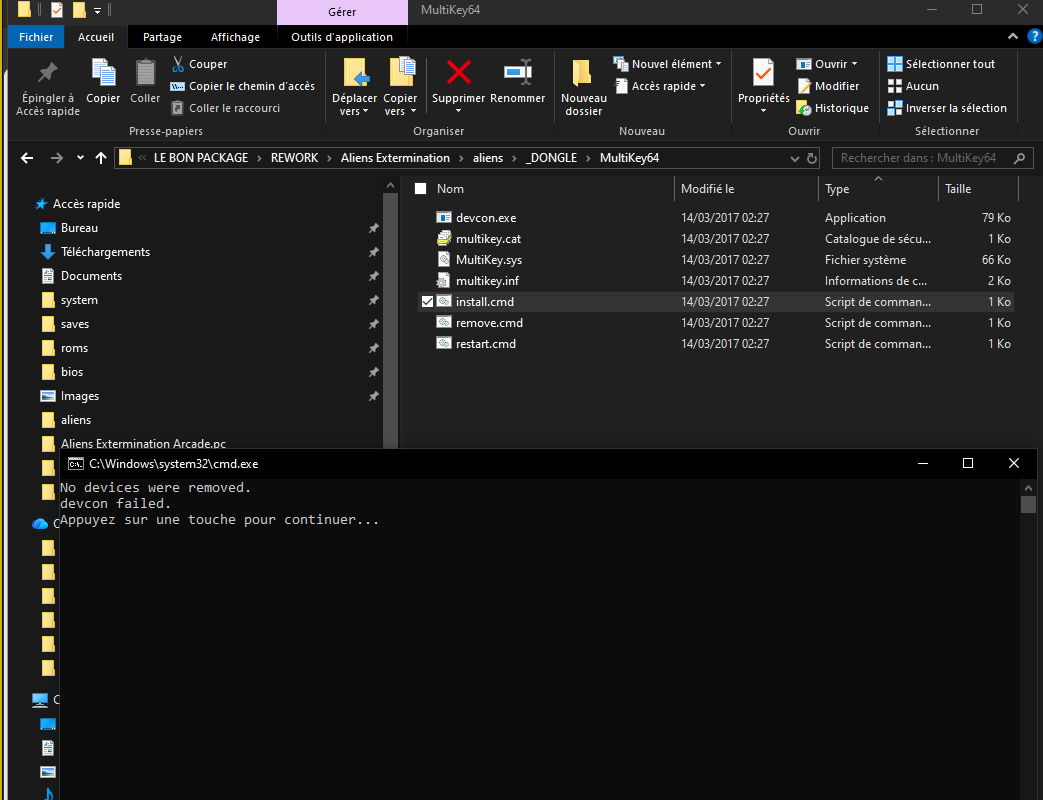Click the Copier ribbon icon
The width and height of the screenshot is (1043, 800).
[x=103, y=73]
